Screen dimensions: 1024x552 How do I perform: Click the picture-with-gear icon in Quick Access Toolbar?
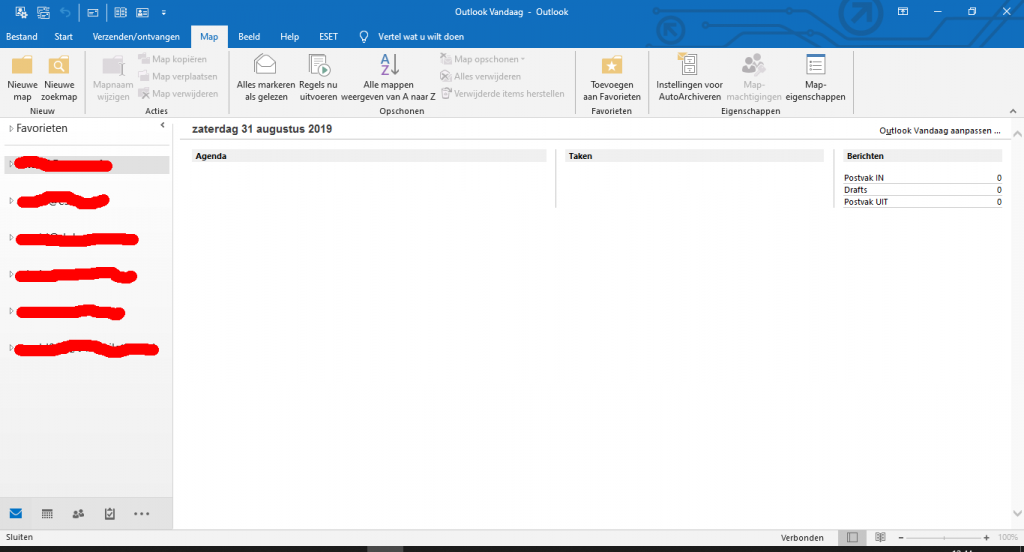(21, 12)
